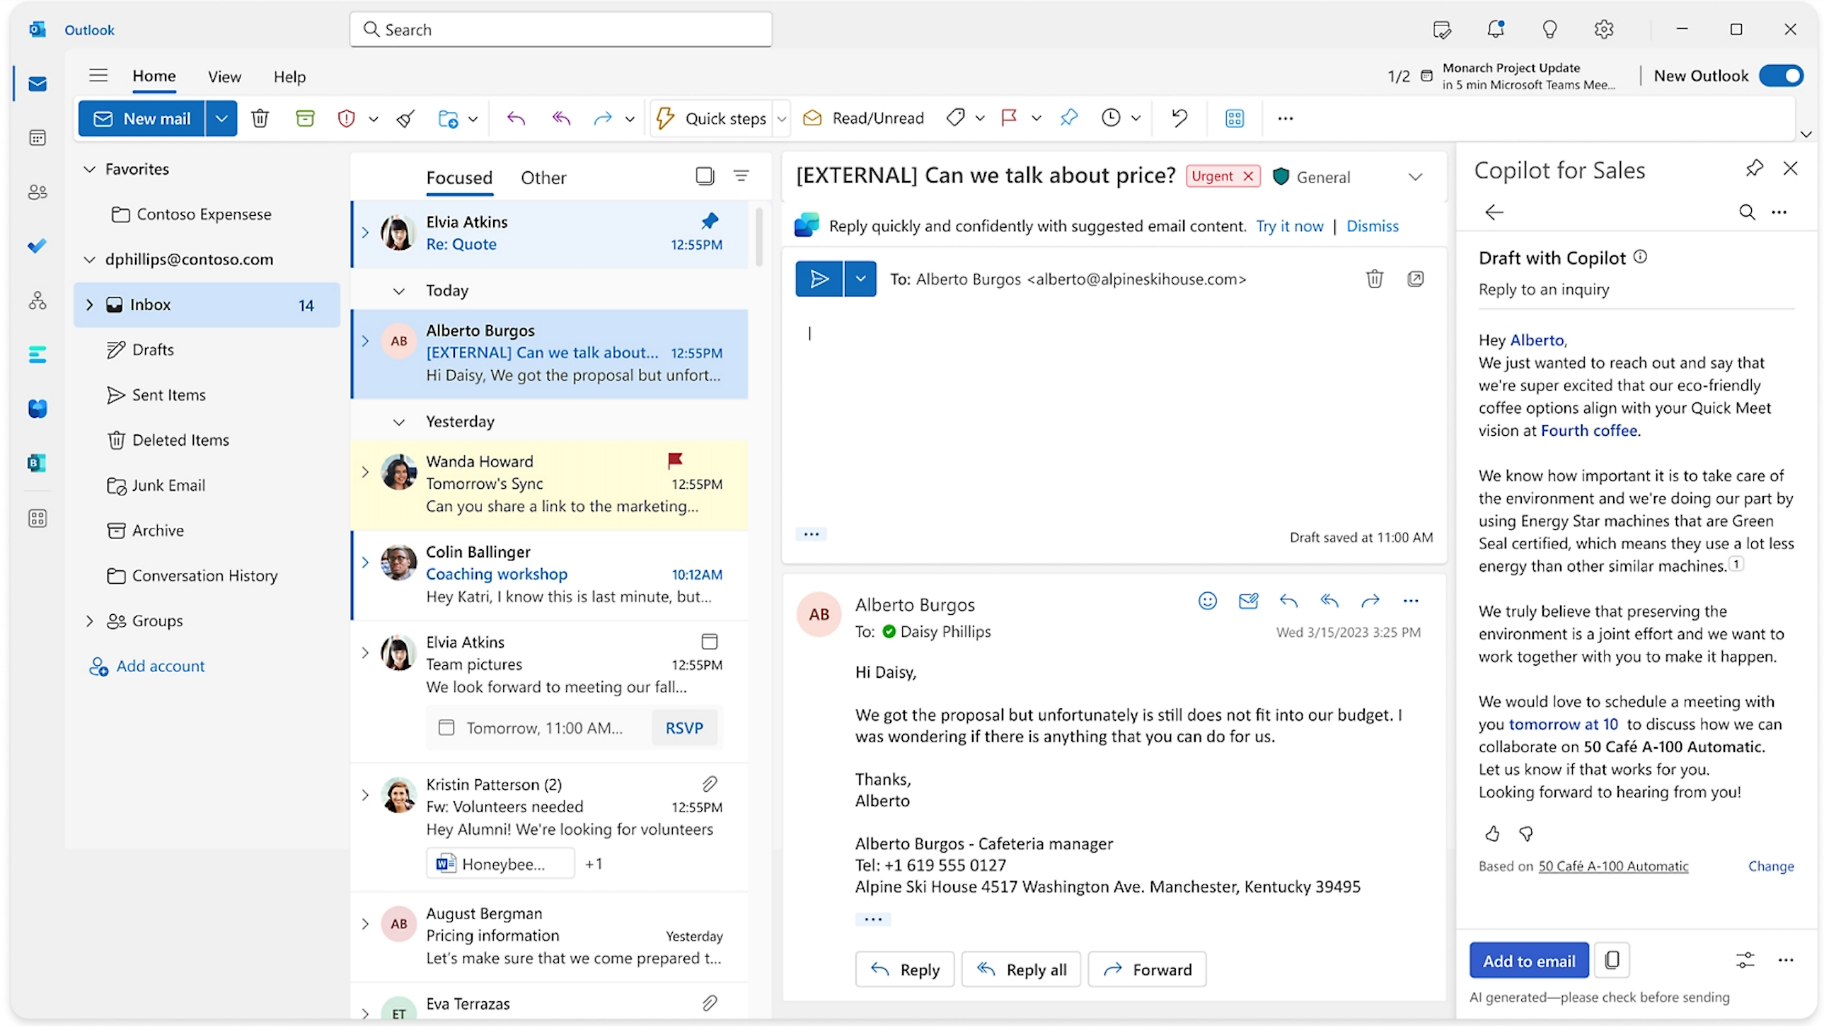
Task: Click the Snooze clock icon
Action: pyautogui.click(x=1111, y=118)
